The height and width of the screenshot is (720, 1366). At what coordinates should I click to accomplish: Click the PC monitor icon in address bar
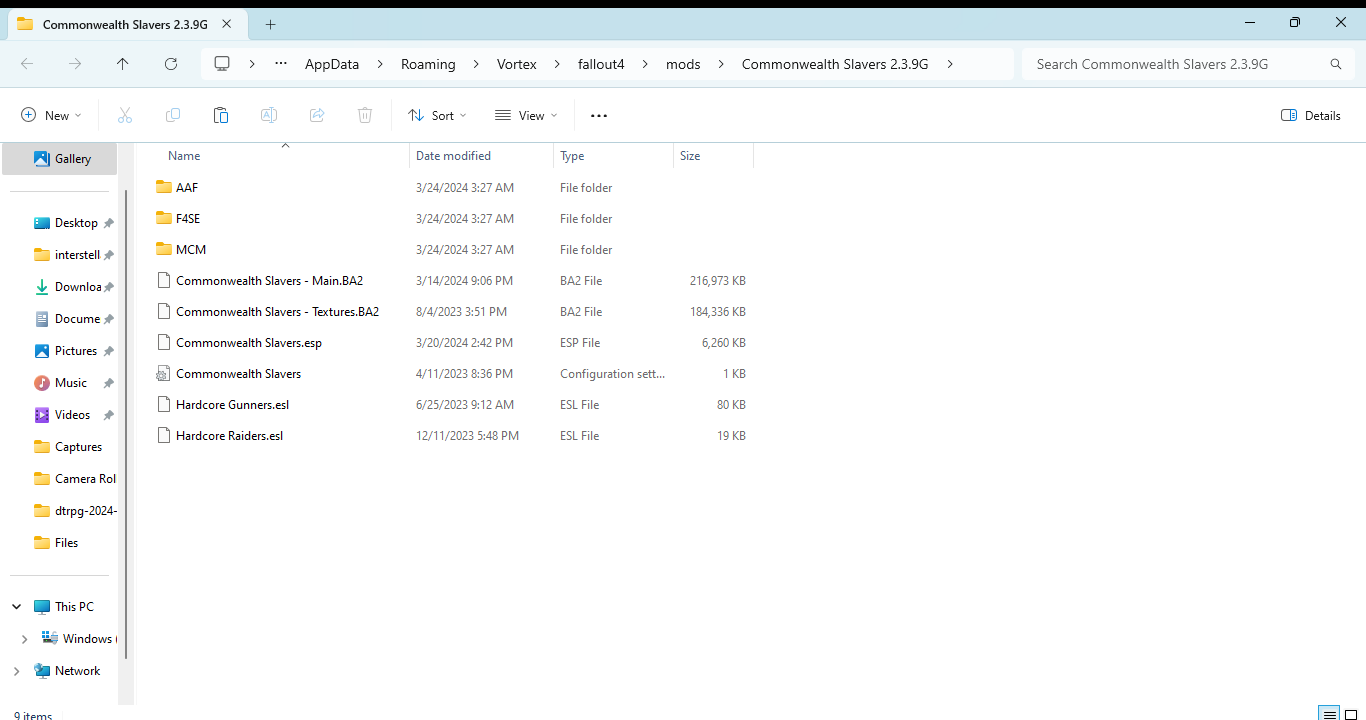(x=222, y=64)
